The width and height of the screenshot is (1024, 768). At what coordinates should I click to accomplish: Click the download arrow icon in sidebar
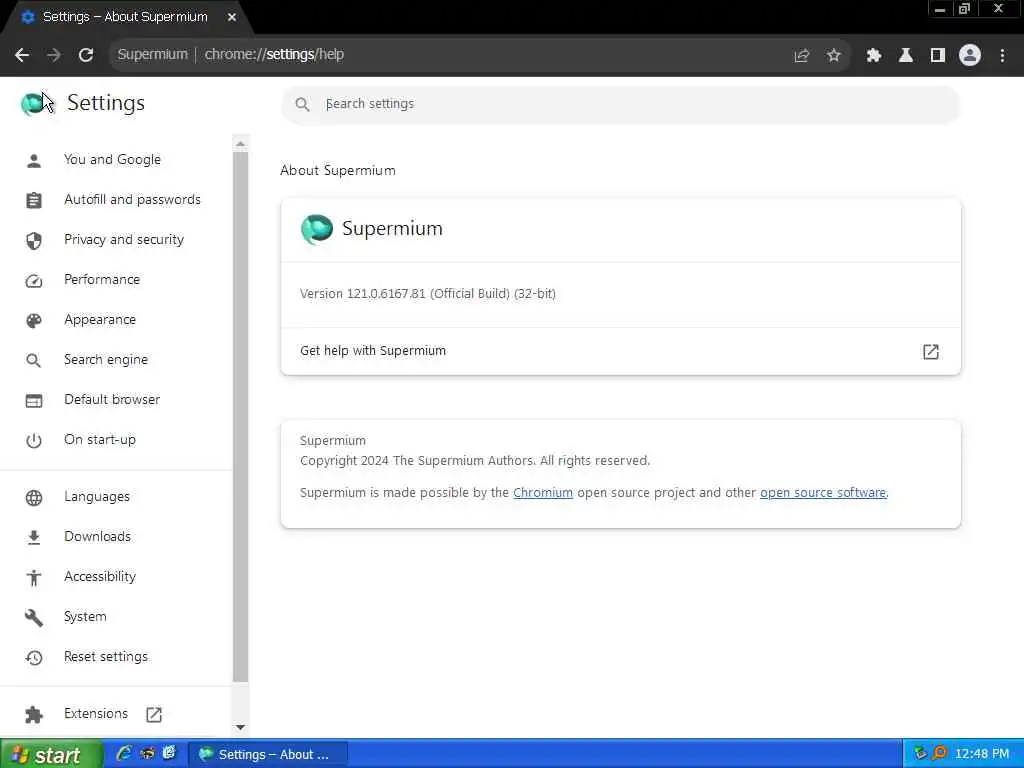coord(34,537)
